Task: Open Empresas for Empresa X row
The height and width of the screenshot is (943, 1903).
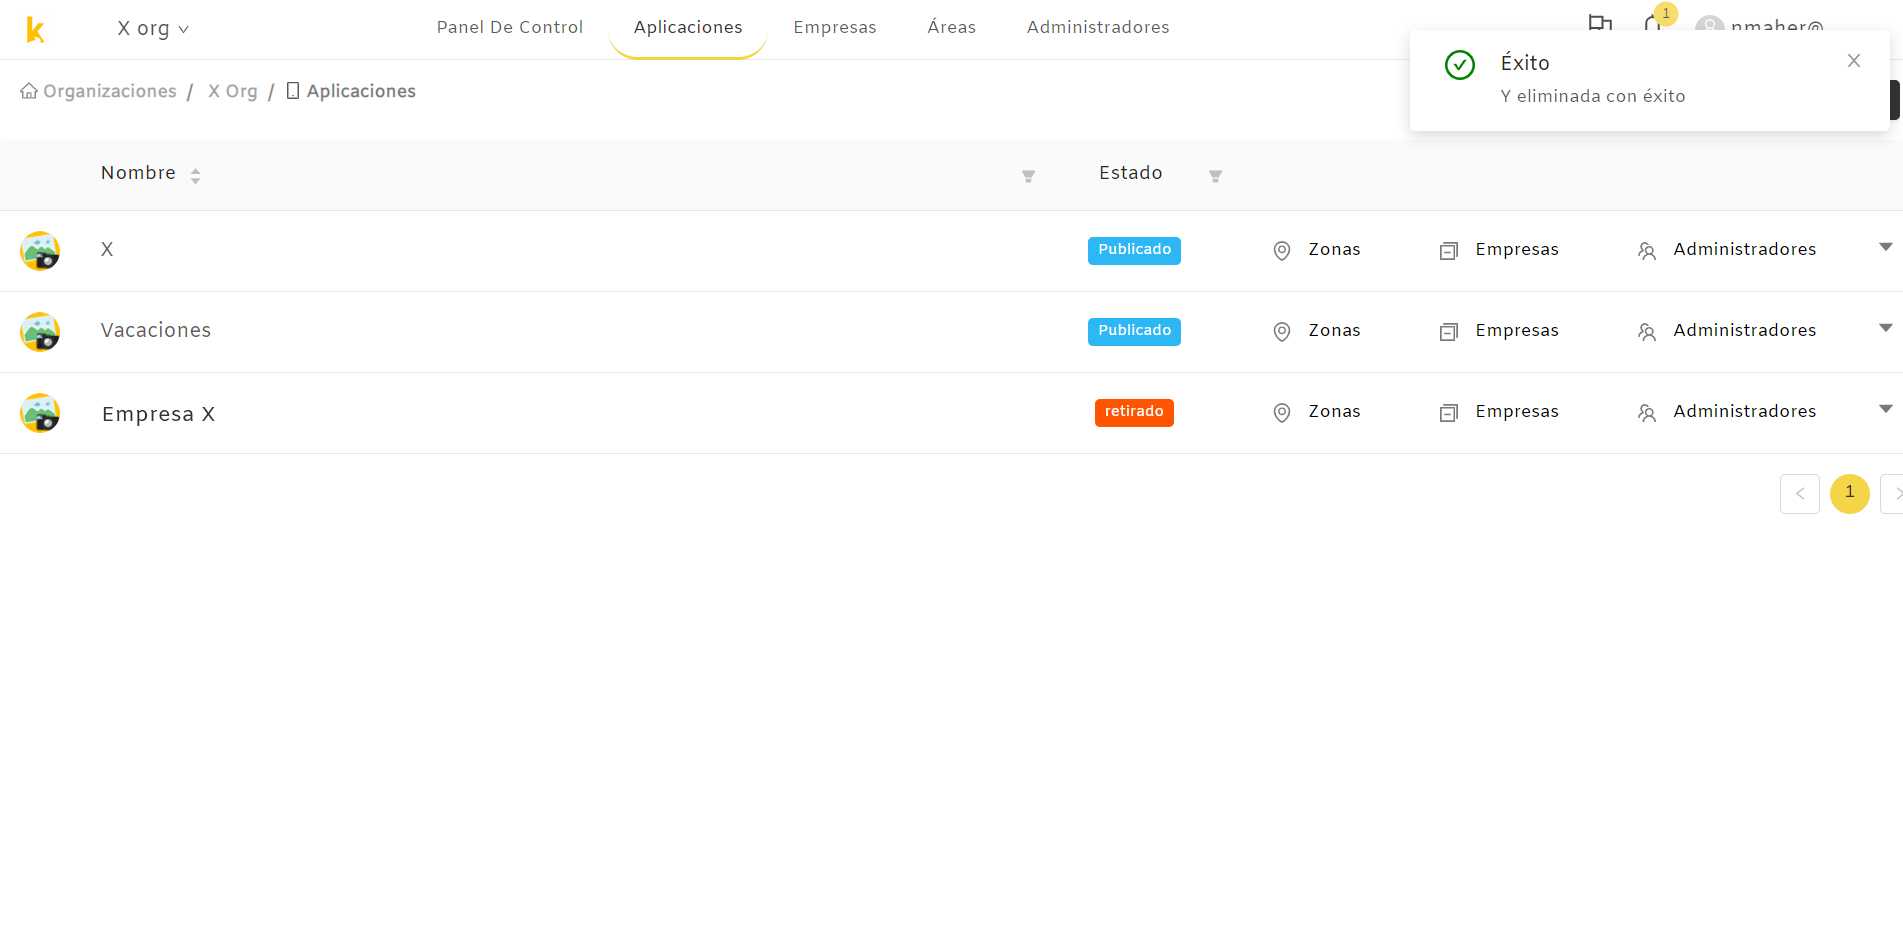Action: (1499, 412)
